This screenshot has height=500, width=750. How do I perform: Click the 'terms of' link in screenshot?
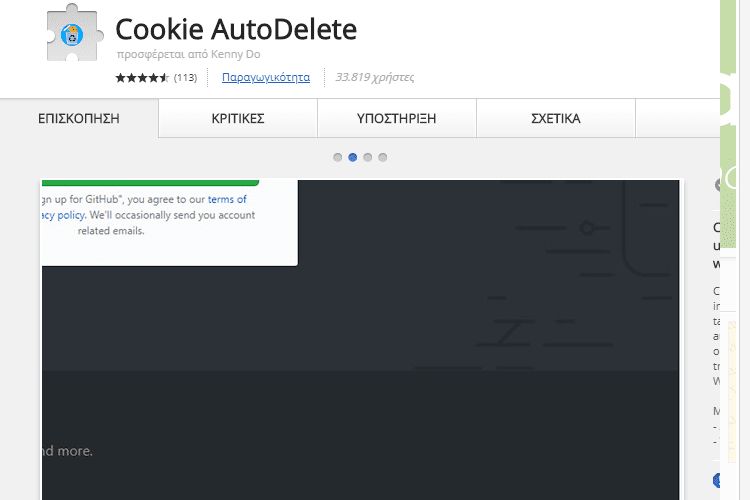click(x=227, y=199)
